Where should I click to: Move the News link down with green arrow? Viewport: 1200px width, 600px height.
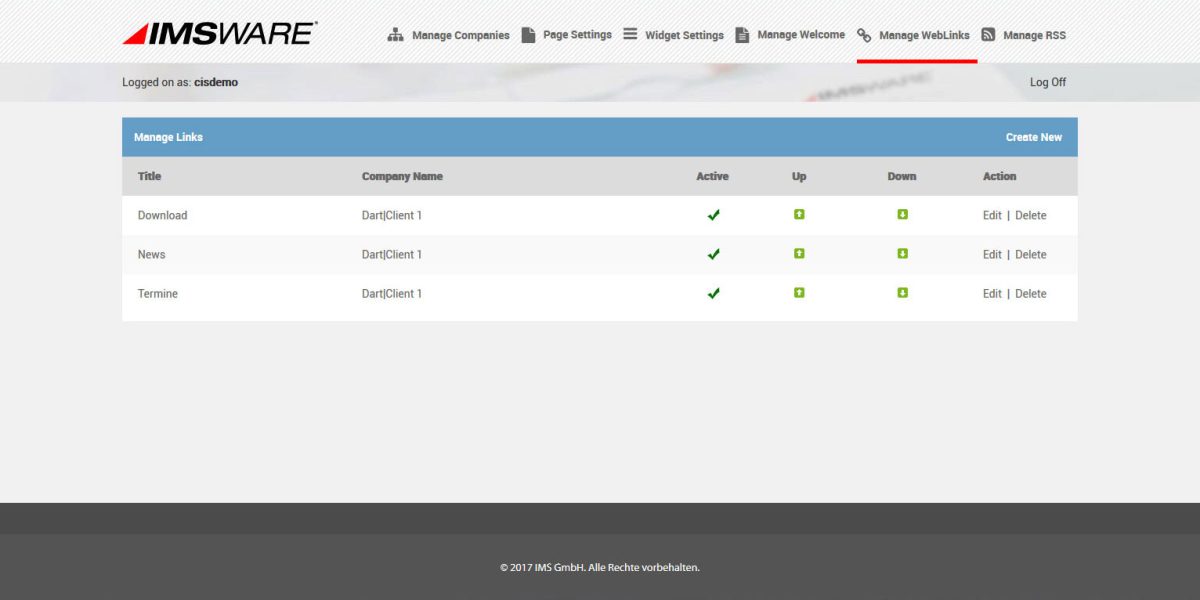click(902, 254)
